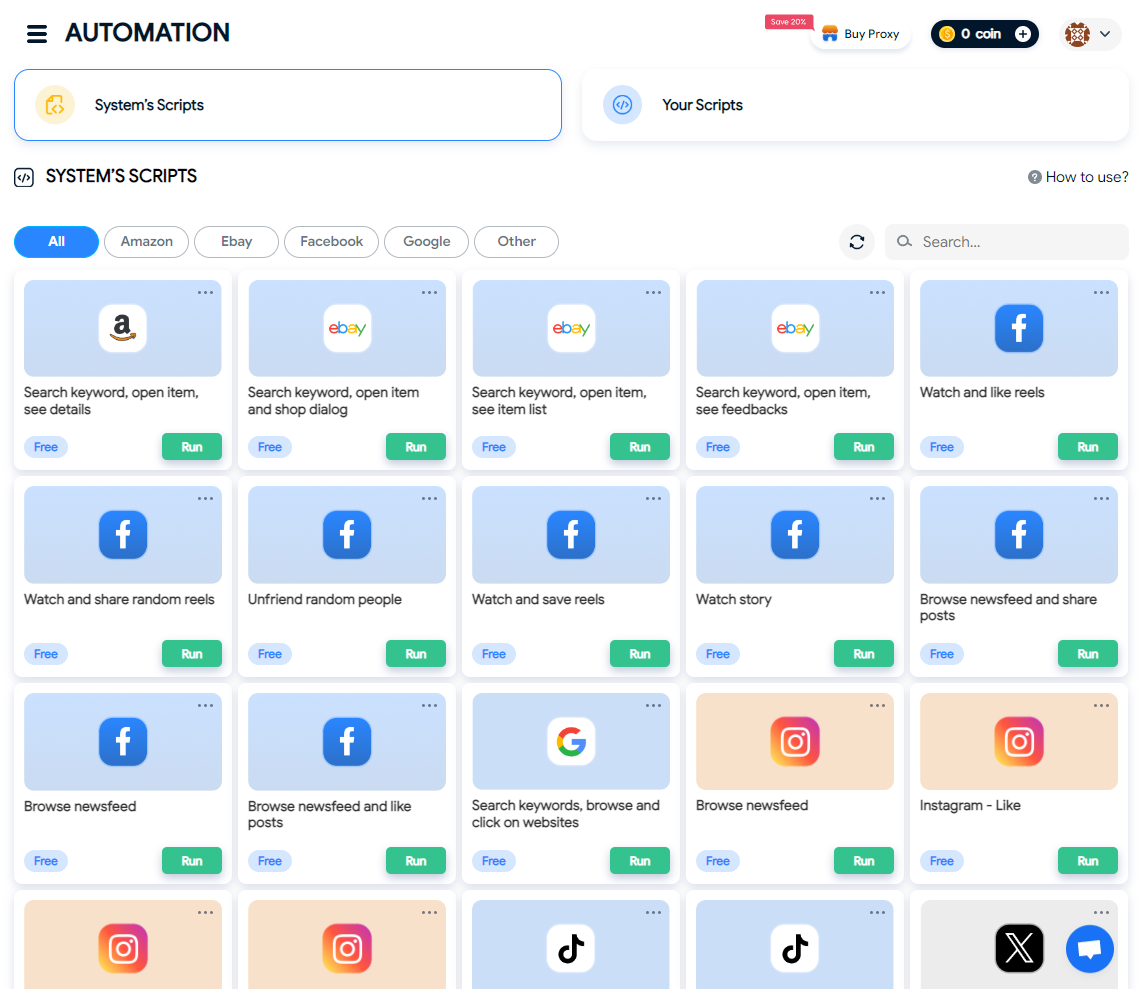The height and width of the screenshot is (989, 1138).
Task: Click Facebook icon on 'Watch story' card
Action: (x=795, y=535)
